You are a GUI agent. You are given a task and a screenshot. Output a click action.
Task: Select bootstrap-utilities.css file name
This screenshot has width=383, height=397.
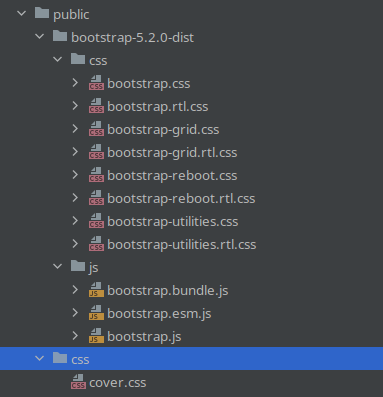[x=173, y=222]
